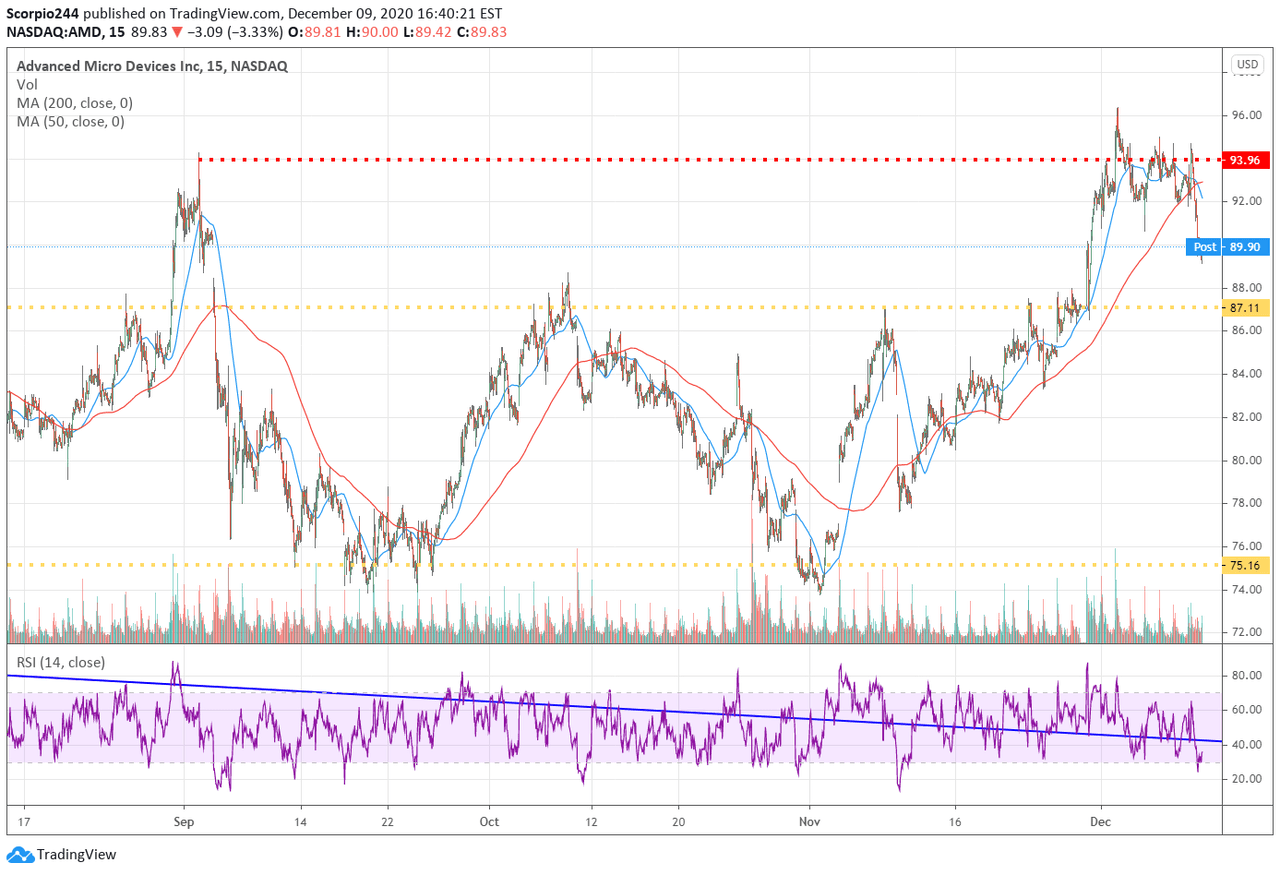Select the 'MA (50, close, 0)' indicator label
The height and width of the screenshot is (875, 1280).
point(70,122)
